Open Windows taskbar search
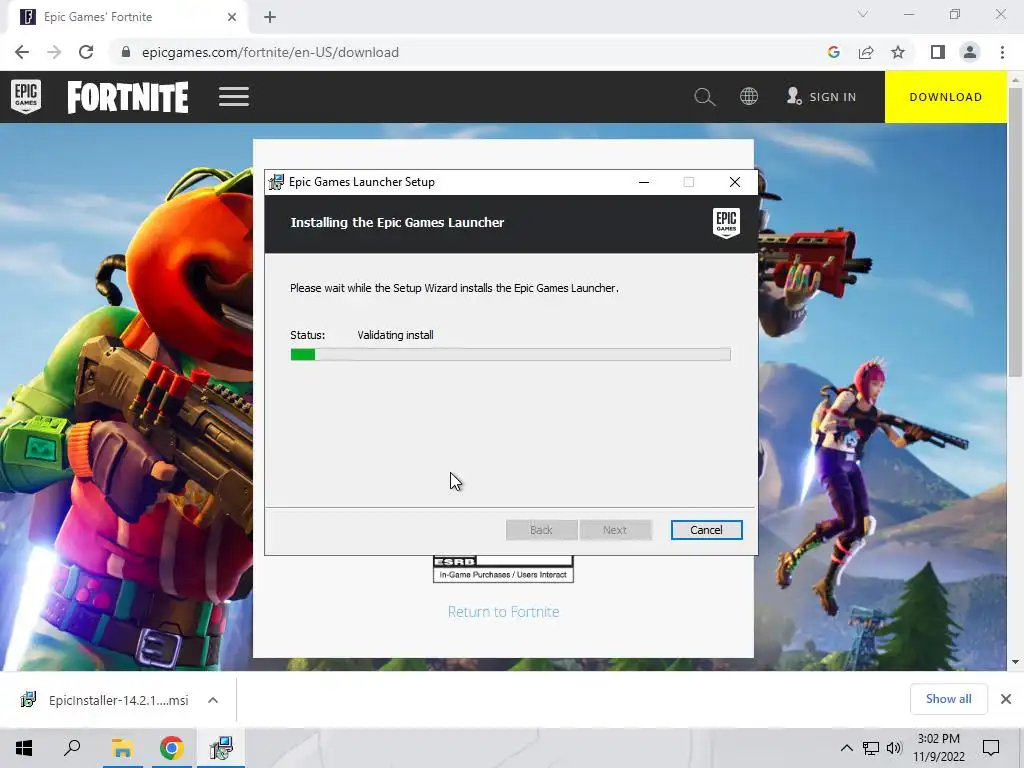 (x=72, y=748)
